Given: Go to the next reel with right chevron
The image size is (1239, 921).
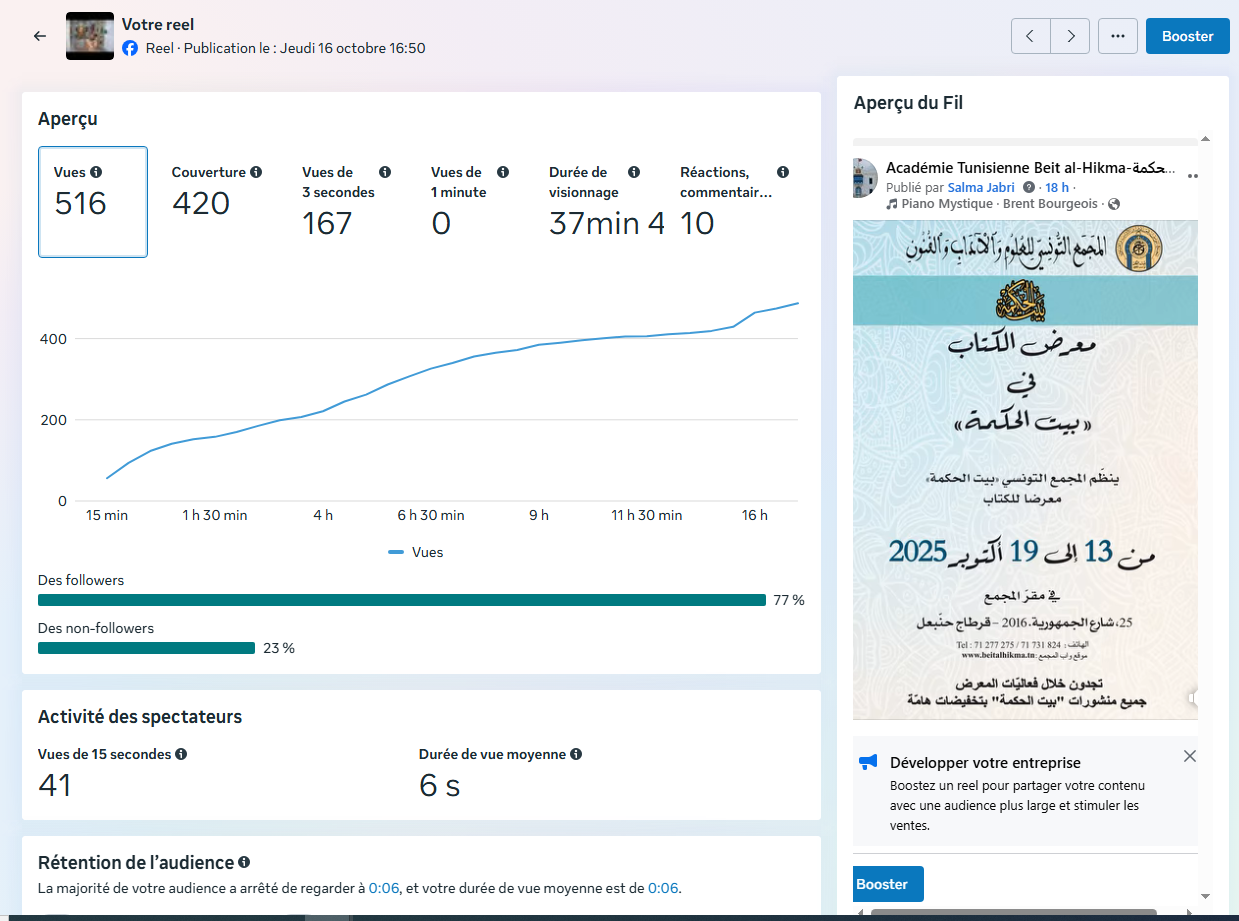Looking at the screenshot, I should coord(1070,36).
